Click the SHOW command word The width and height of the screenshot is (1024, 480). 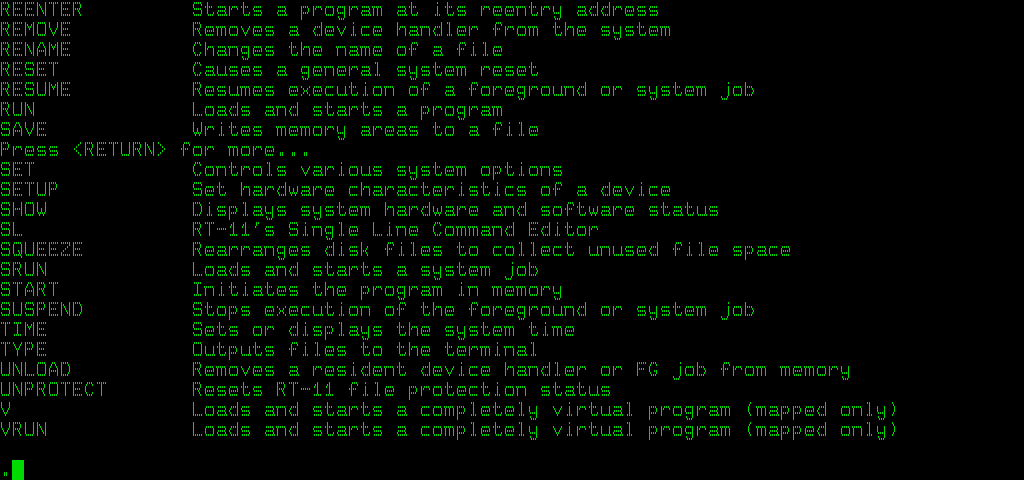pyautogui.click(x=23, y=210)
